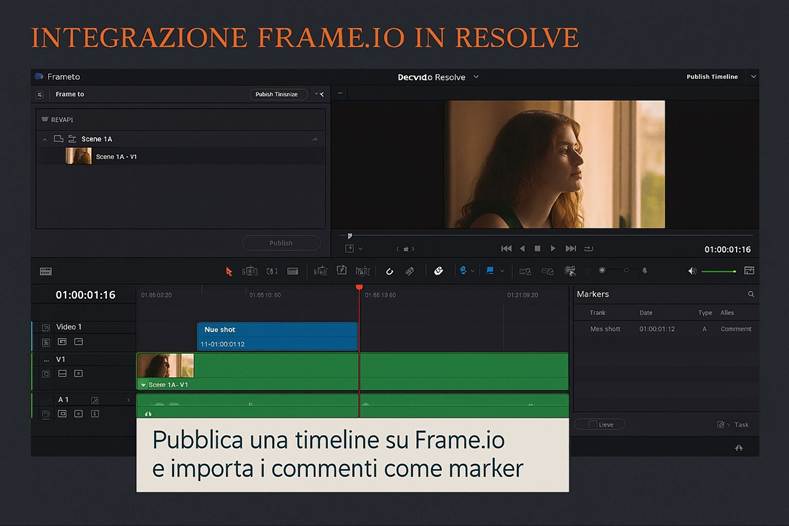
Task: Click the blue flag icon
Action: [x=490, y=270]
